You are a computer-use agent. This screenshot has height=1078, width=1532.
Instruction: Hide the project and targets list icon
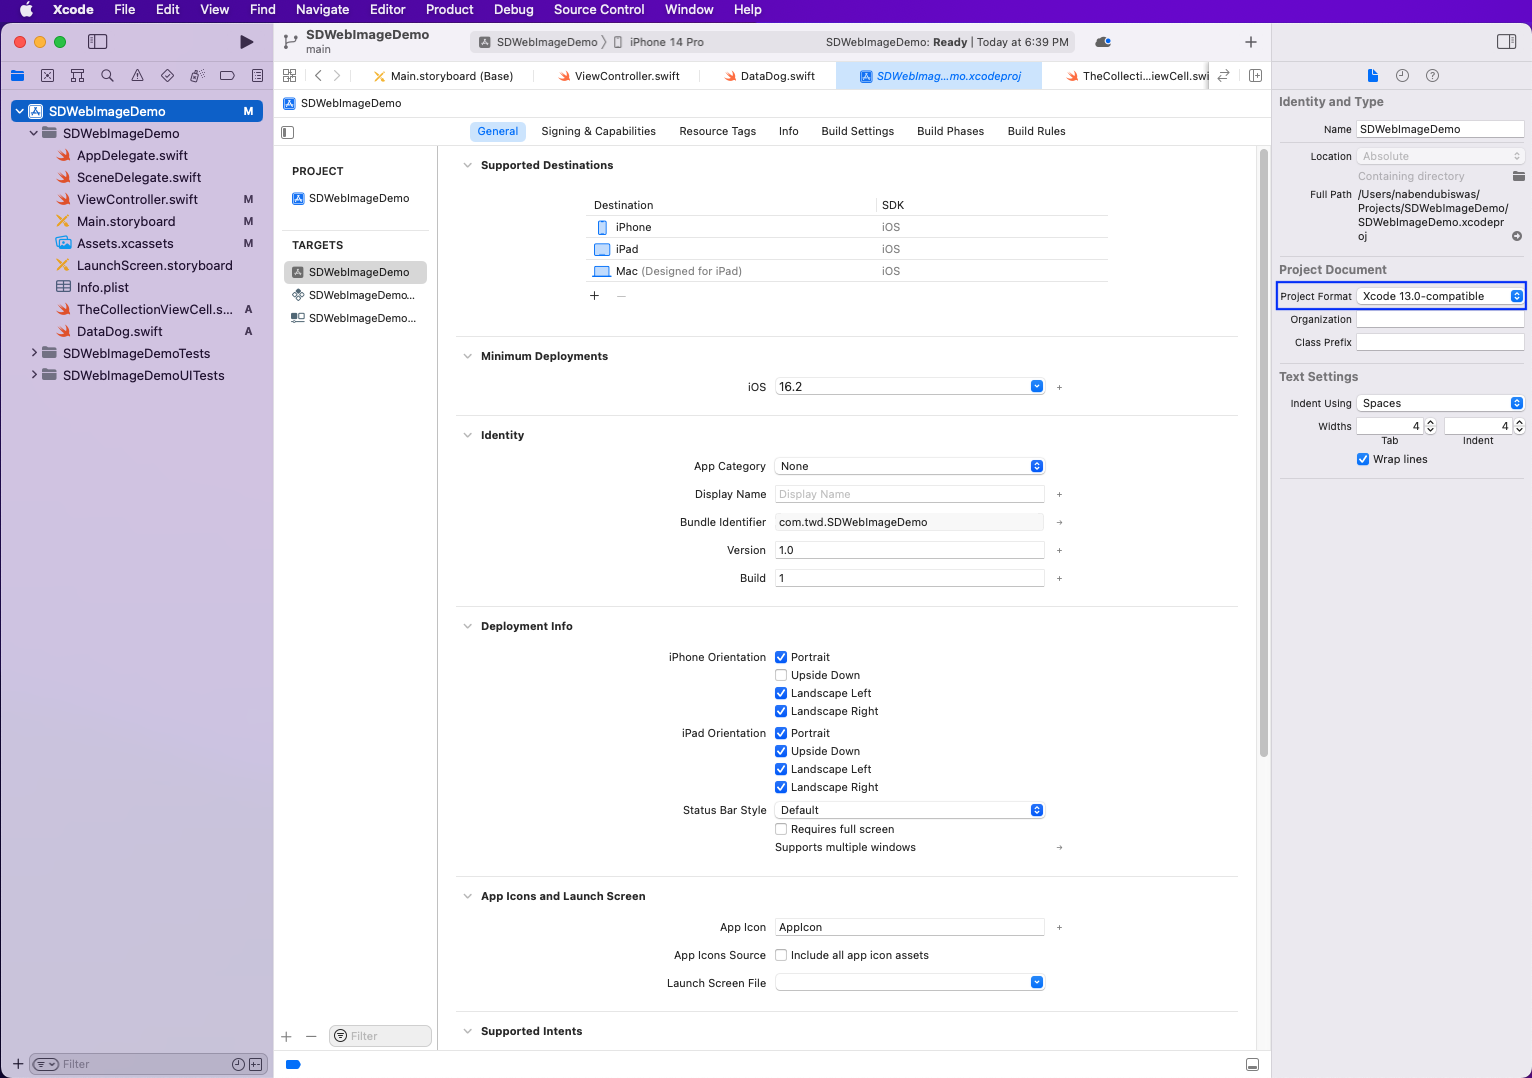coord(288,132)
